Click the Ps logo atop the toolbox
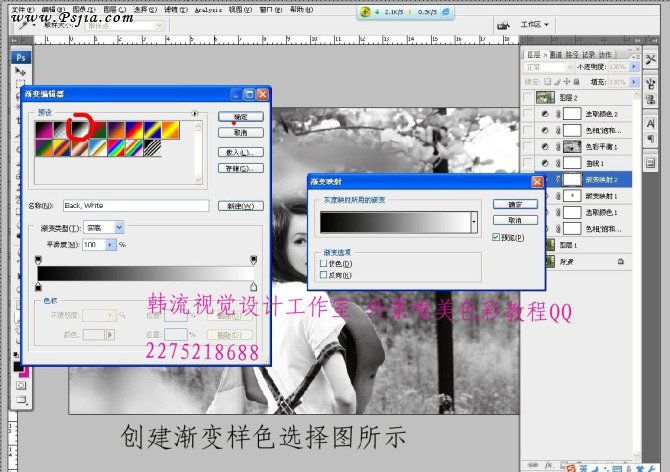 21,57
